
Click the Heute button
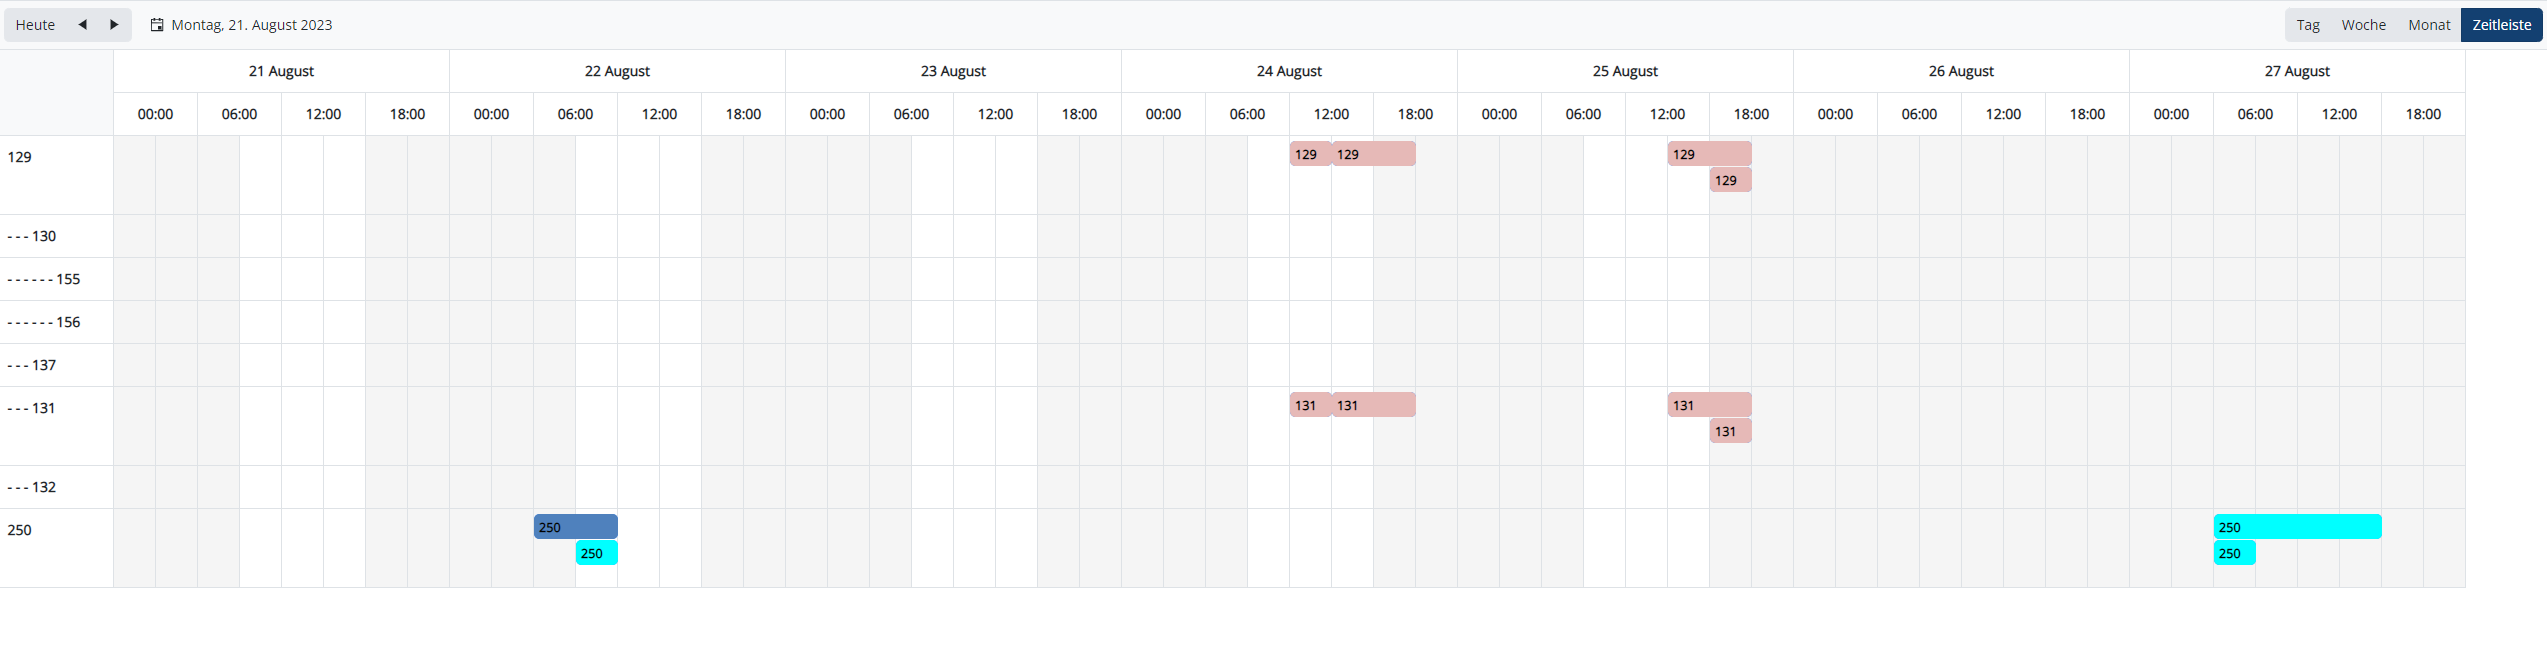coord(36,25)
